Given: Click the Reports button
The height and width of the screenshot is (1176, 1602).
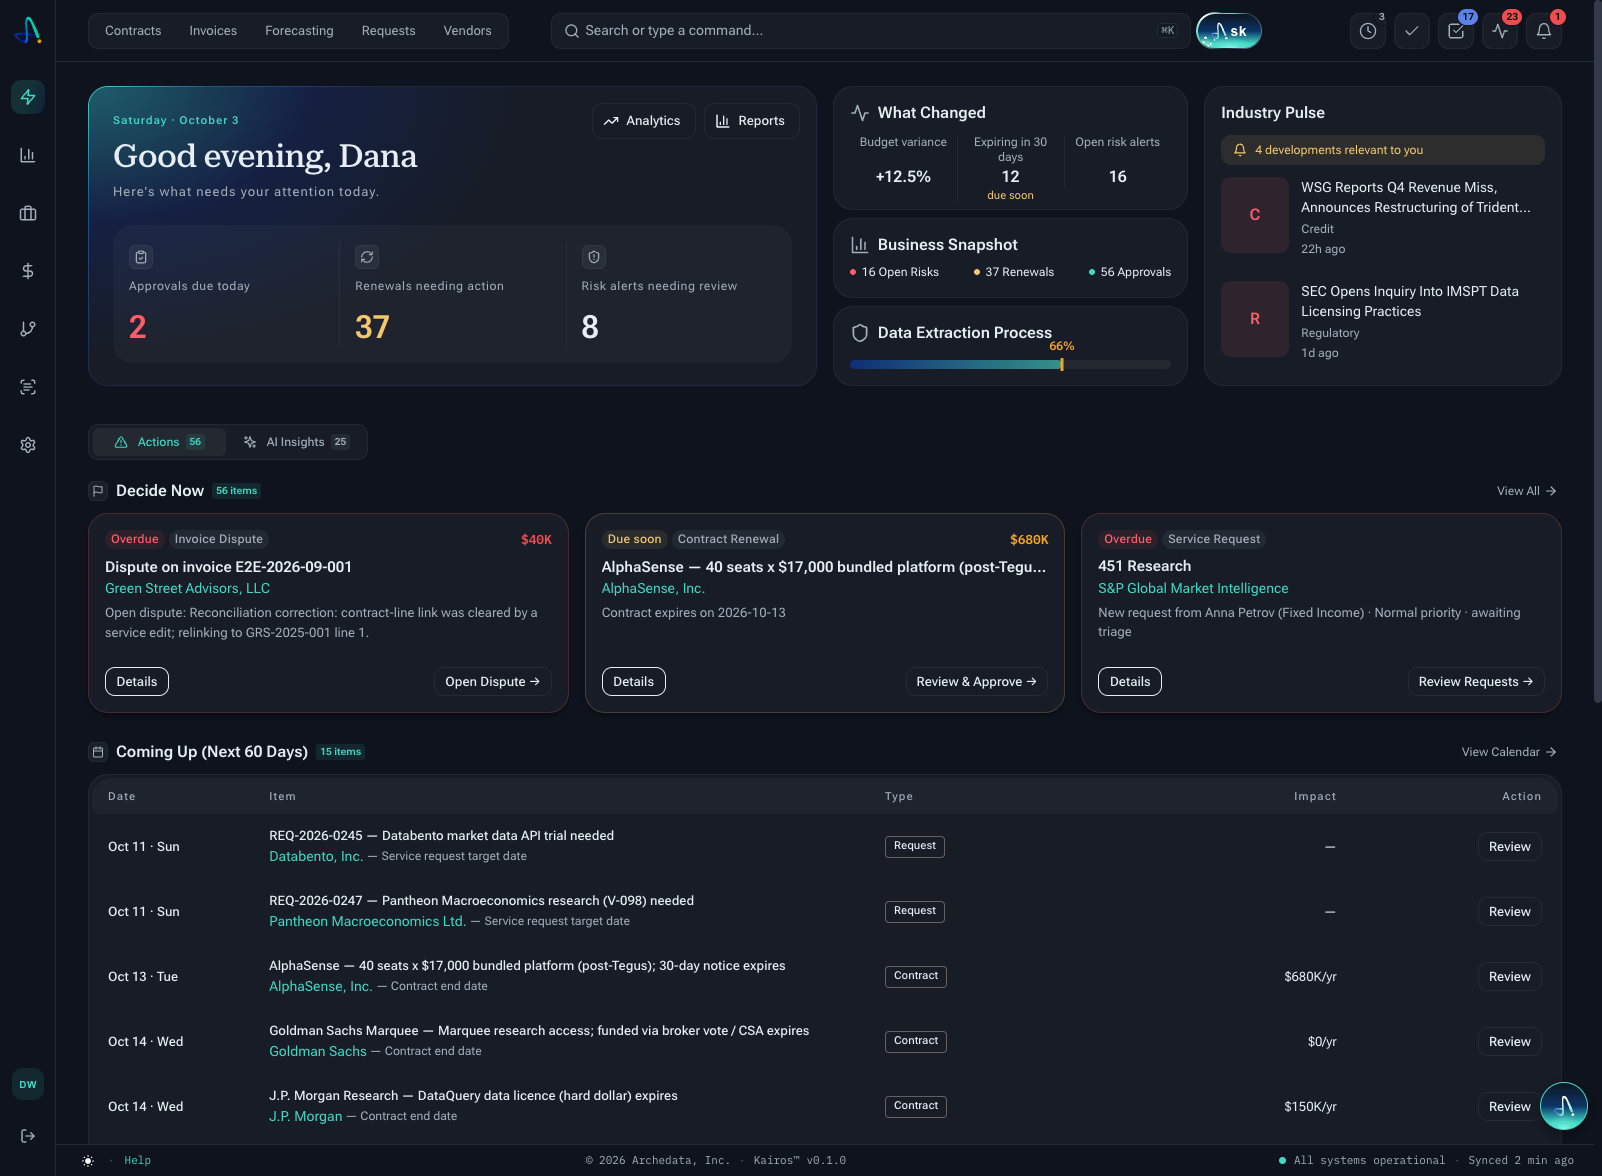Looking at the screenshot, I should (751, 121).
